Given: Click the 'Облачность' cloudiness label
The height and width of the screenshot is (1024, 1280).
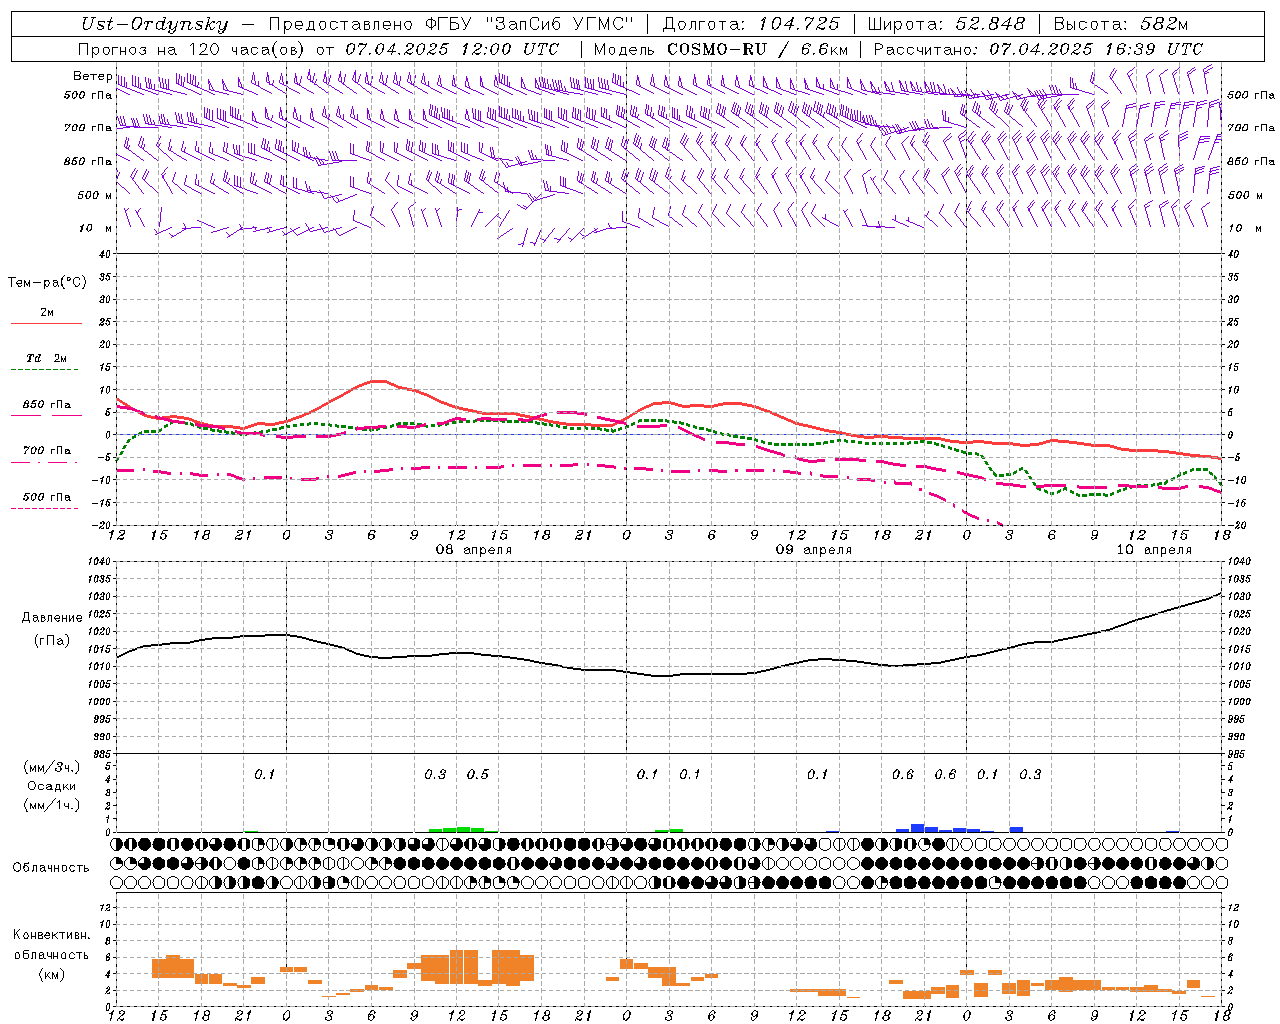Looking at the screenshot, I should point(51,868).
